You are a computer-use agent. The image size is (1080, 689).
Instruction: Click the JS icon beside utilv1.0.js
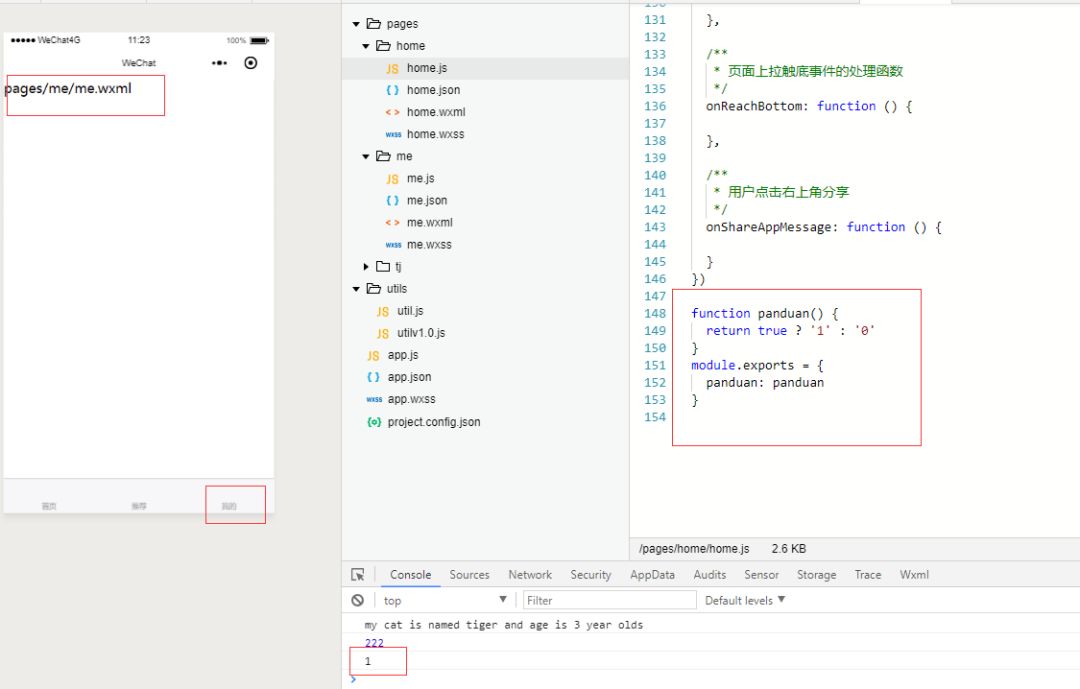[x=382, y=333]
